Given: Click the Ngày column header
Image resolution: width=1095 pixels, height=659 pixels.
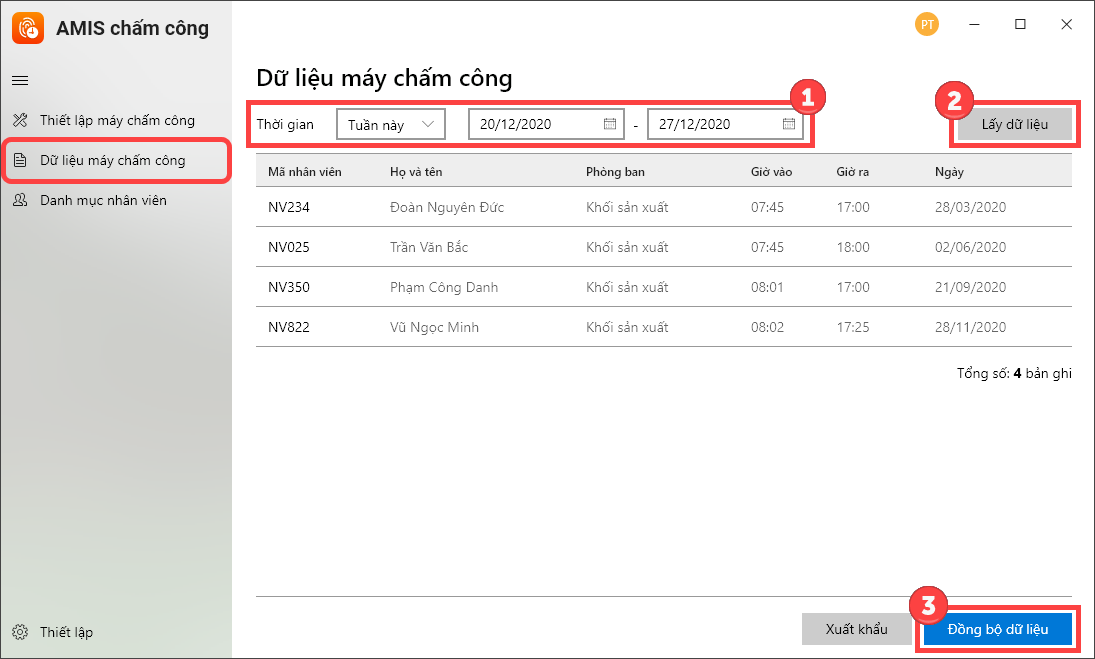Looking at the screenshot, I should (949, 172).
